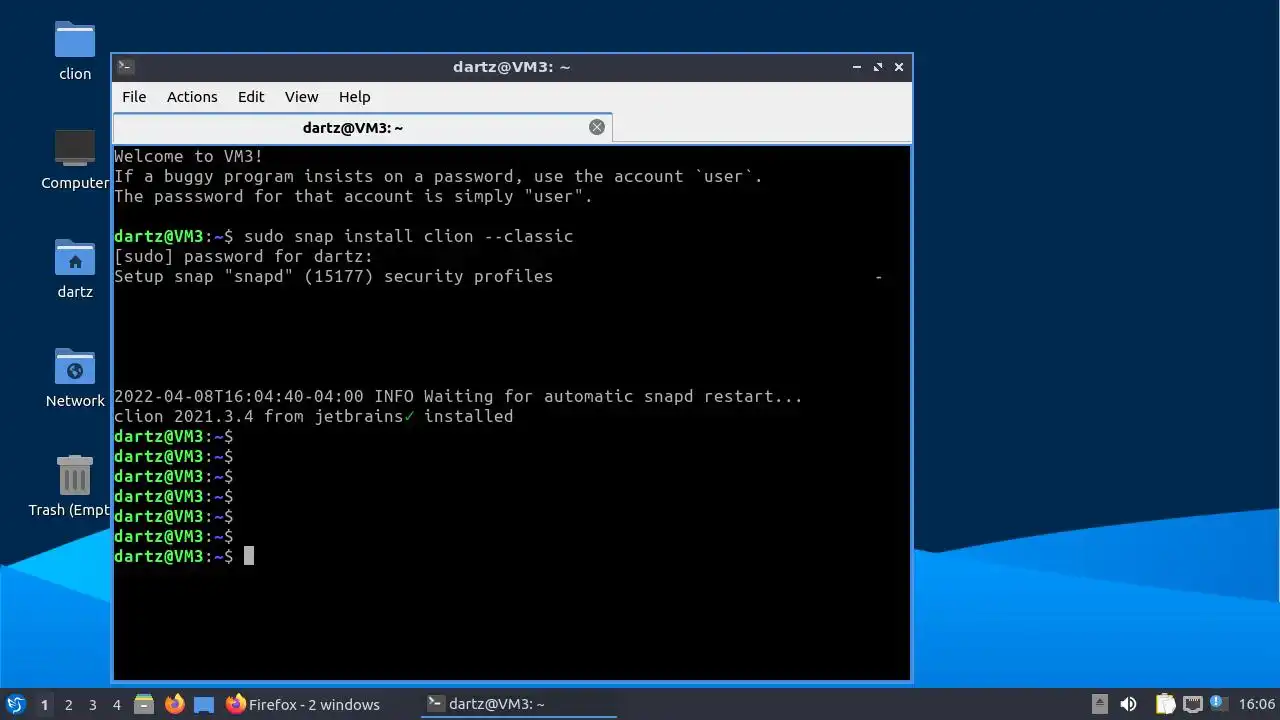The image size is (1280, 720).
Task: Click the show desktop icon in the panel
Action: [x=204, y=704]
